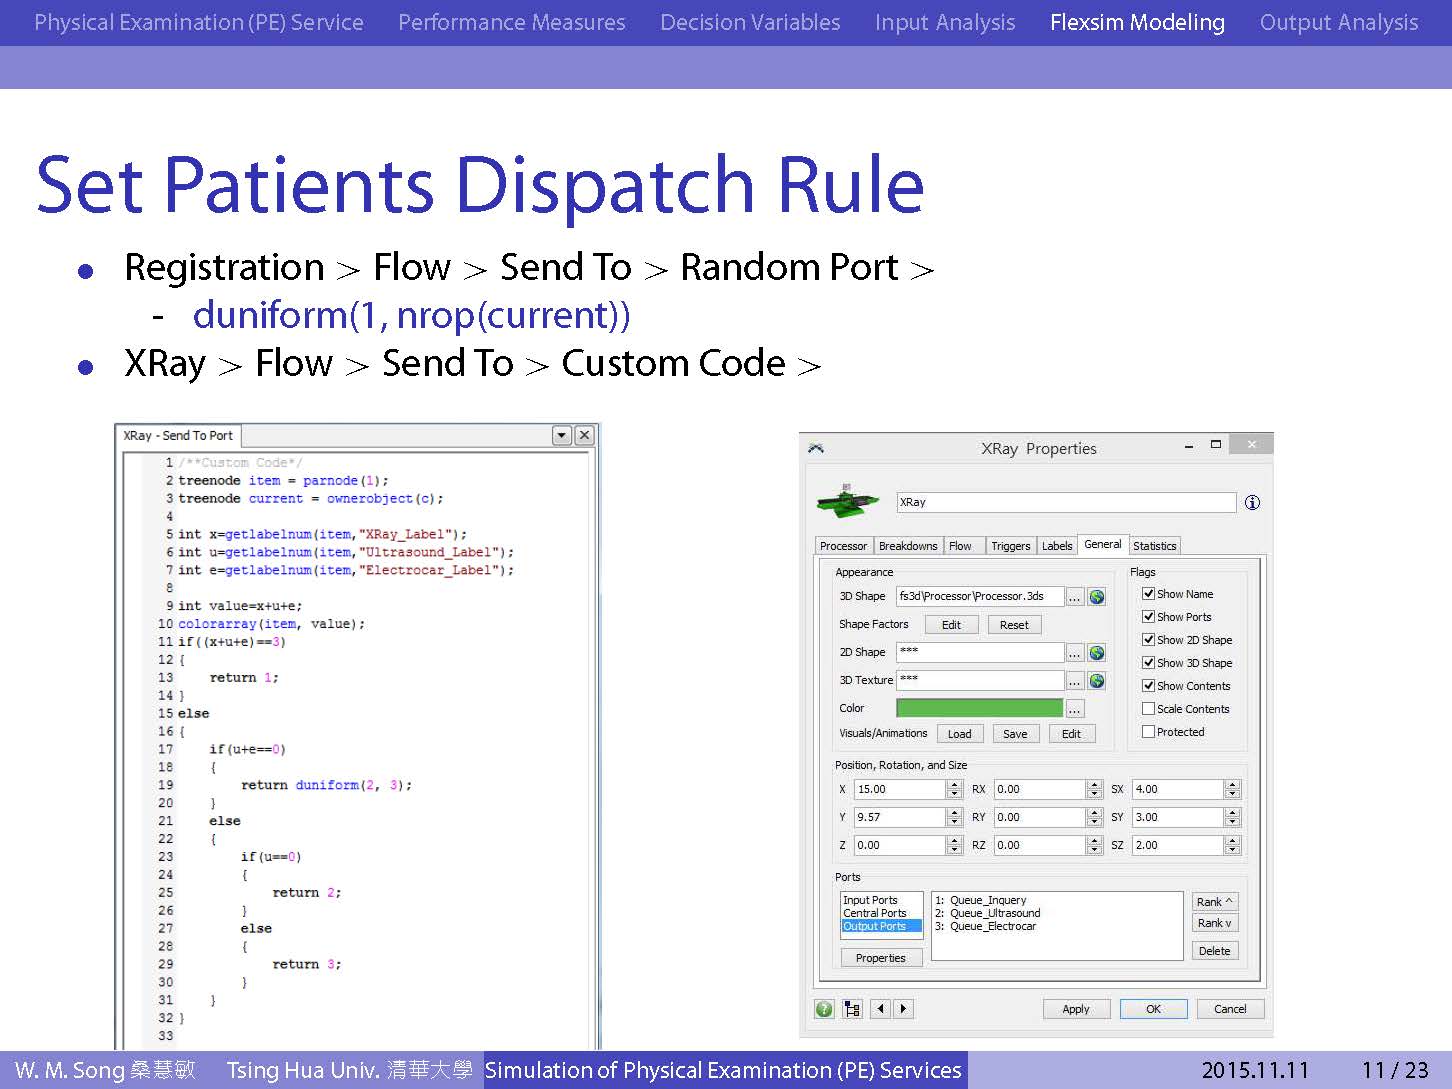1452x1089 pixels.
Task: Open the Triggers tab
Action: (x=1010, y=546)
